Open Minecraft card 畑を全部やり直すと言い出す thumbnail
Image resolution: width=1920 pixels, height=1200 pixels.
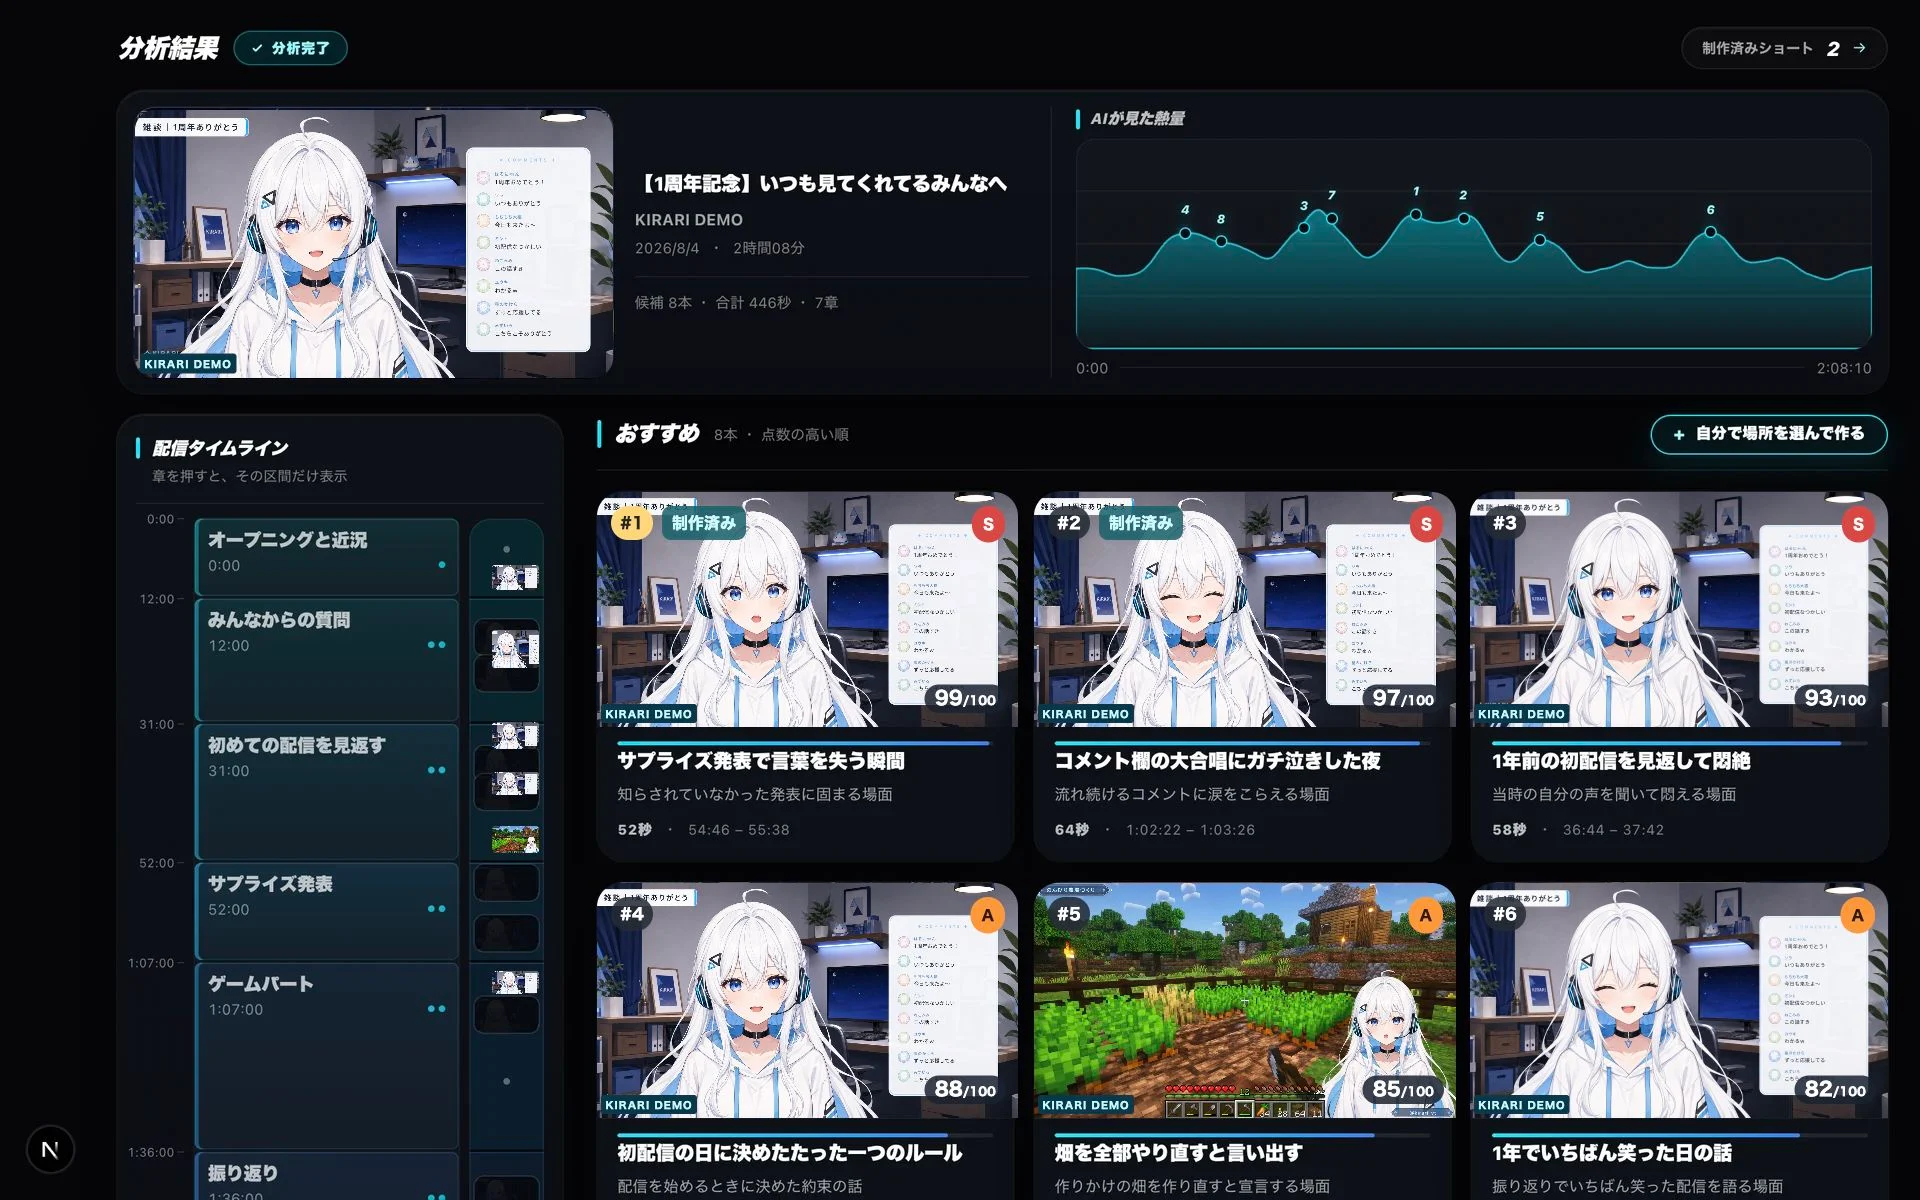point(1244,1000)
